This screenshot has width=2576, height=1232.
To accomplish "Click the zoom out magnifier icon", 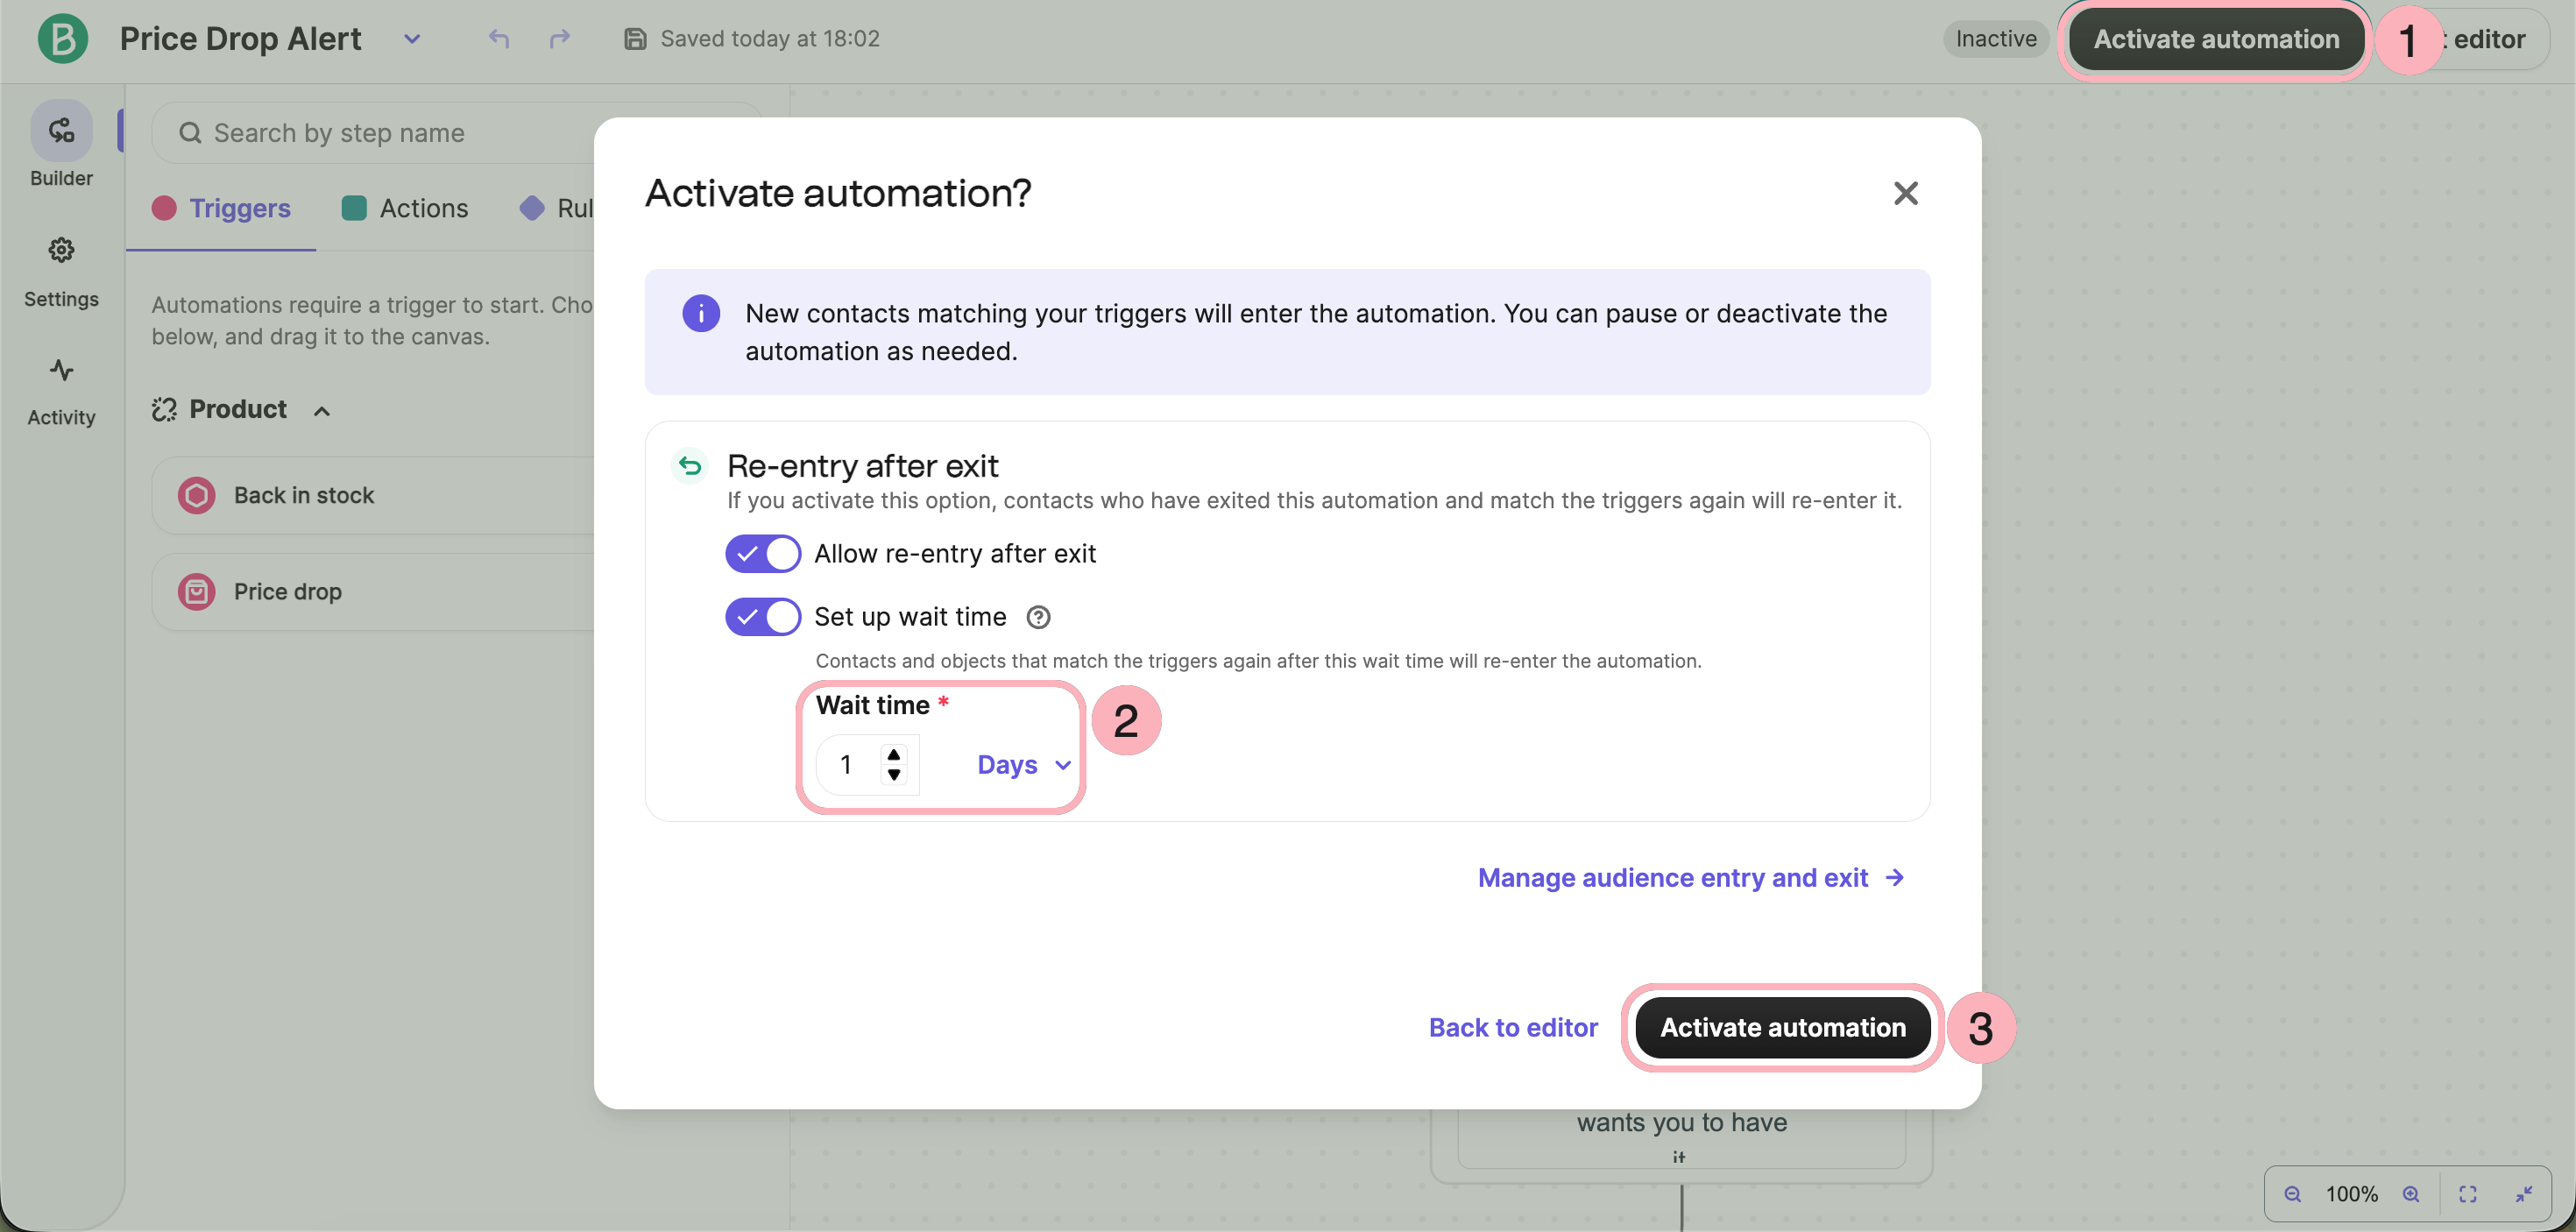I will click(2292, 1193).
